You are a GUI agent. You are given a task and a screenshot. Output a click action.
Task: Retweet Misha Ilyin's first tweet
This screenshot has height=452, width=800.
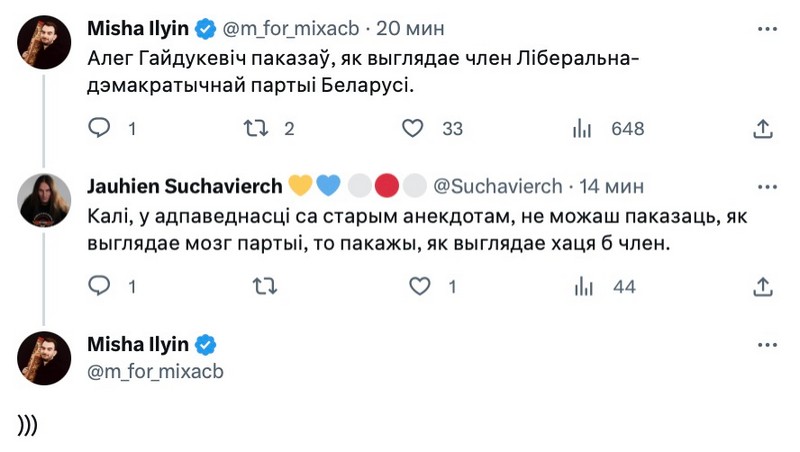[x=258, y=128]
